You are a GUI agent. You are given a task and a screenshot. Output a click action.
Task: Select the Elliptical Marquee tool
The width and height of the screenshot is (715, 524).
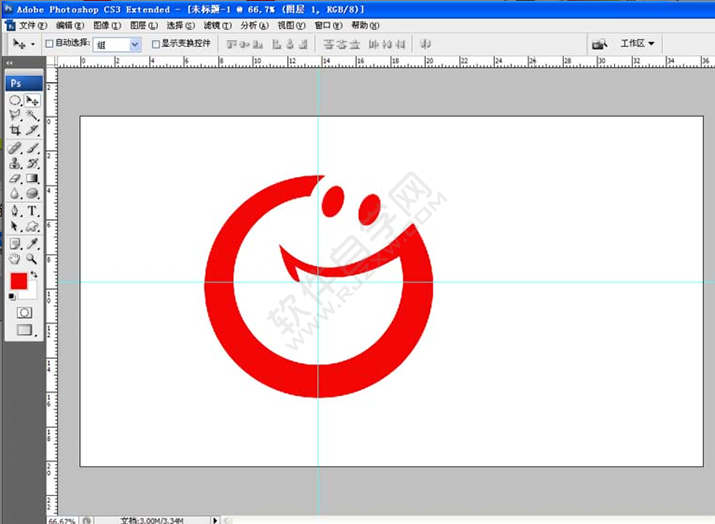pyautogui.click(x=15, y=101)
